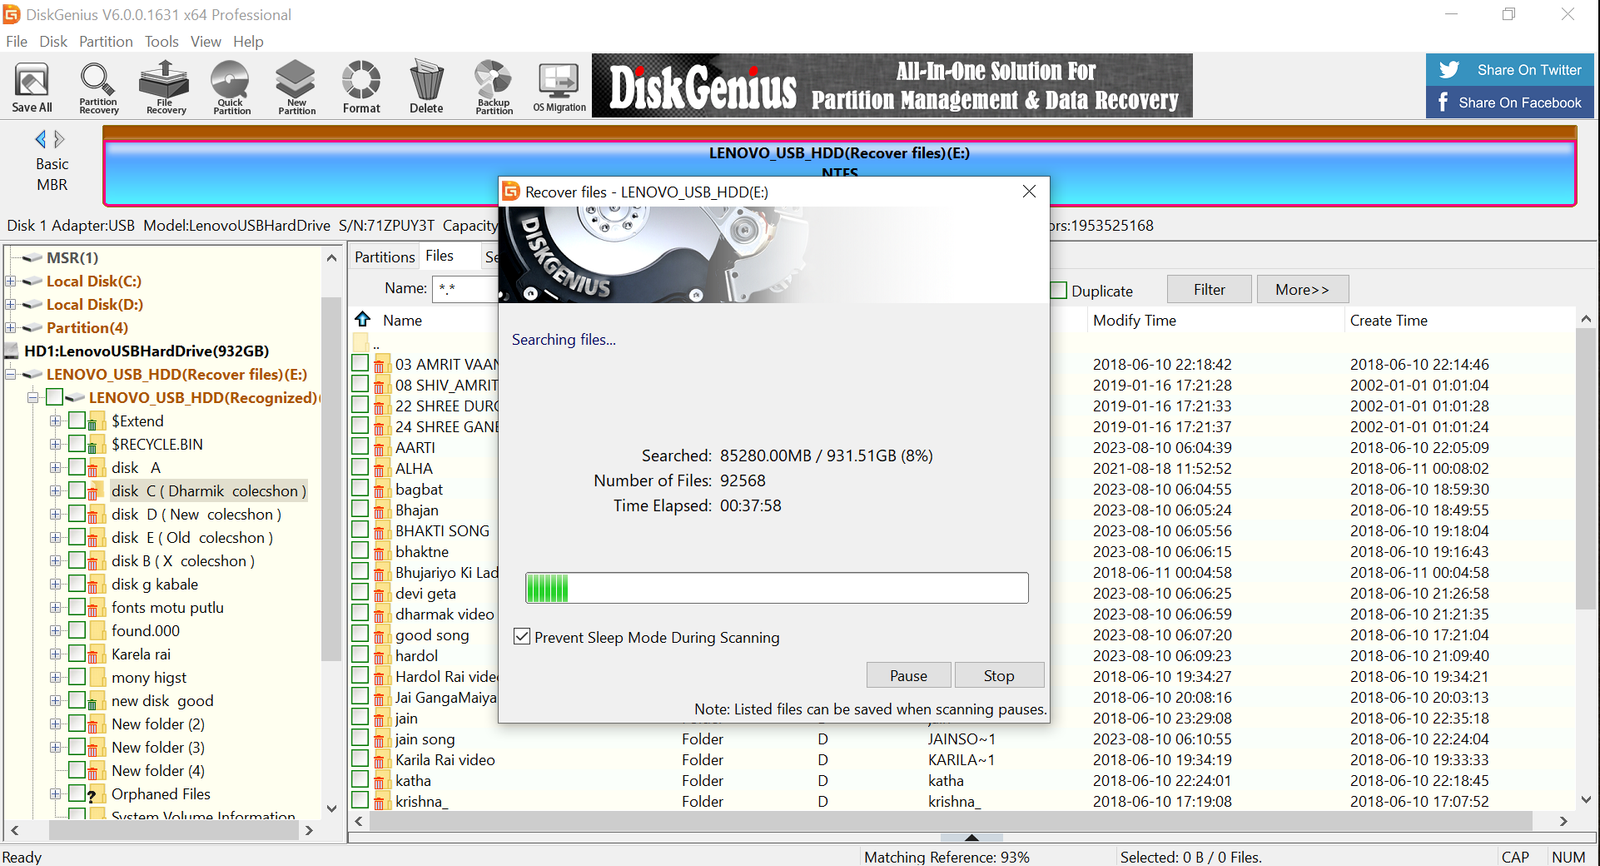Click the Format disk icon
The height and width of the screenshot is (866, 1600).
(x=361, y=87)
